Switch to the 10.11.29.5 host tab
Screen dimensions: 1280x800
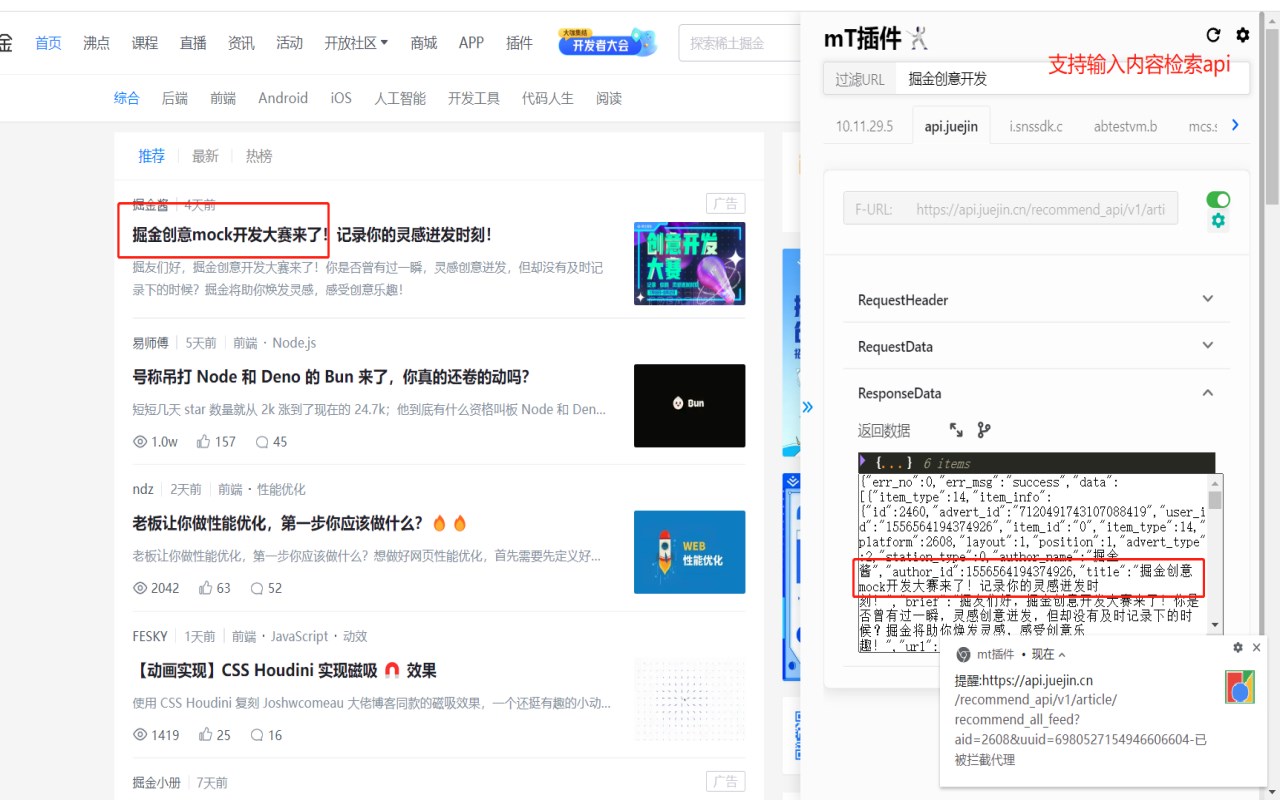[x=865, y=126]
